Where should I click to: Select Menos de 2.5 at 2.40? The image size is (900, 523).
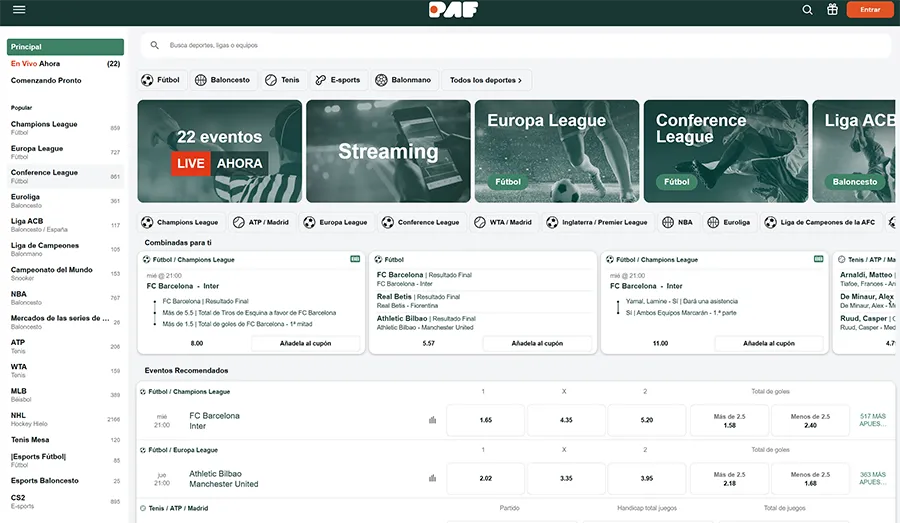tap(810, 420)
